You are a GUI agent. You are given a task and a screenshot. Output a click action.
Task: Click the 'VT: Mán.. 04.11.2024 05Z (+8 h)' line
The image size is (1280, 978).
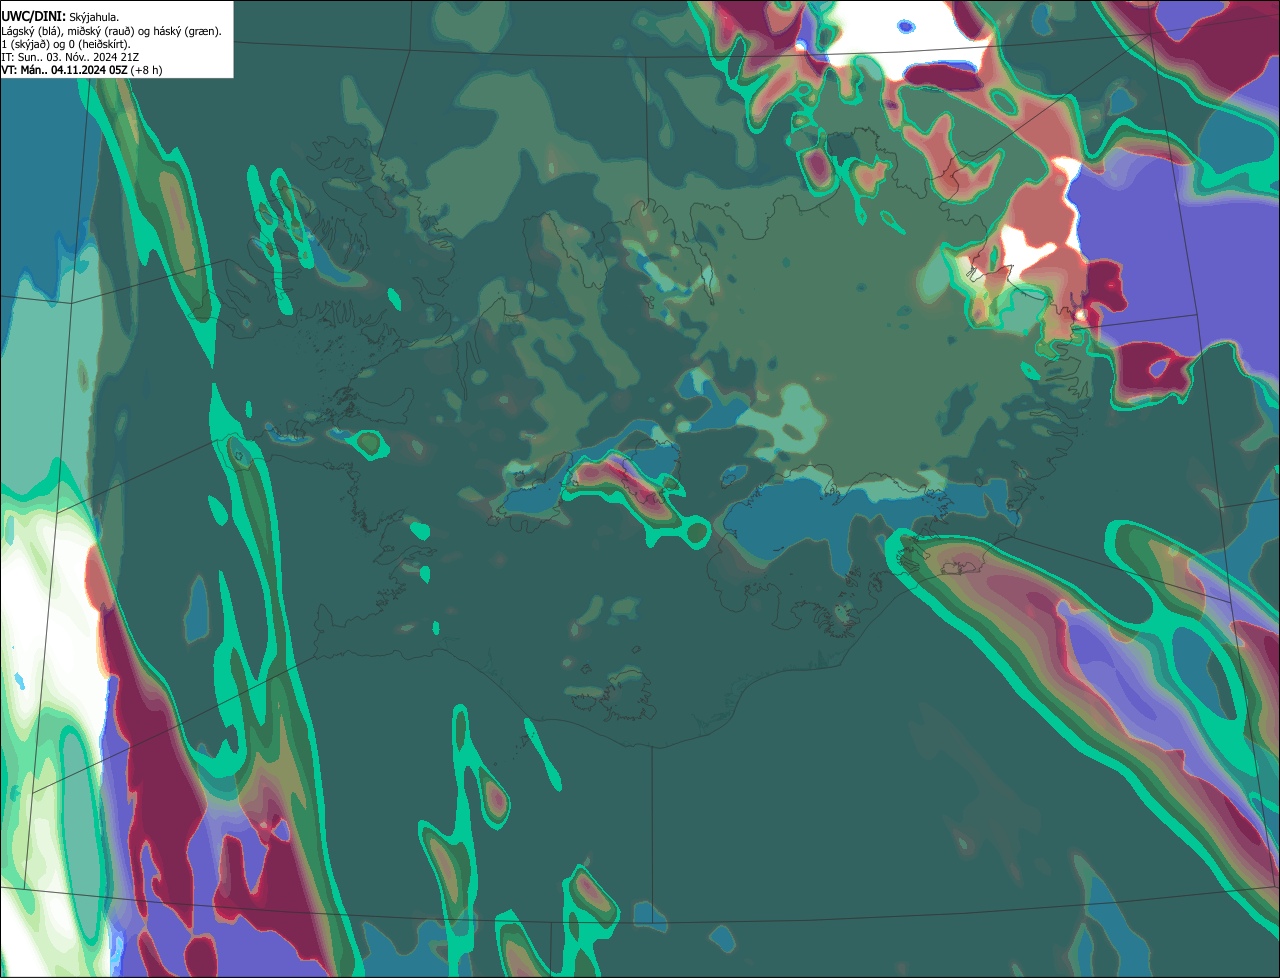click(82, 70)
